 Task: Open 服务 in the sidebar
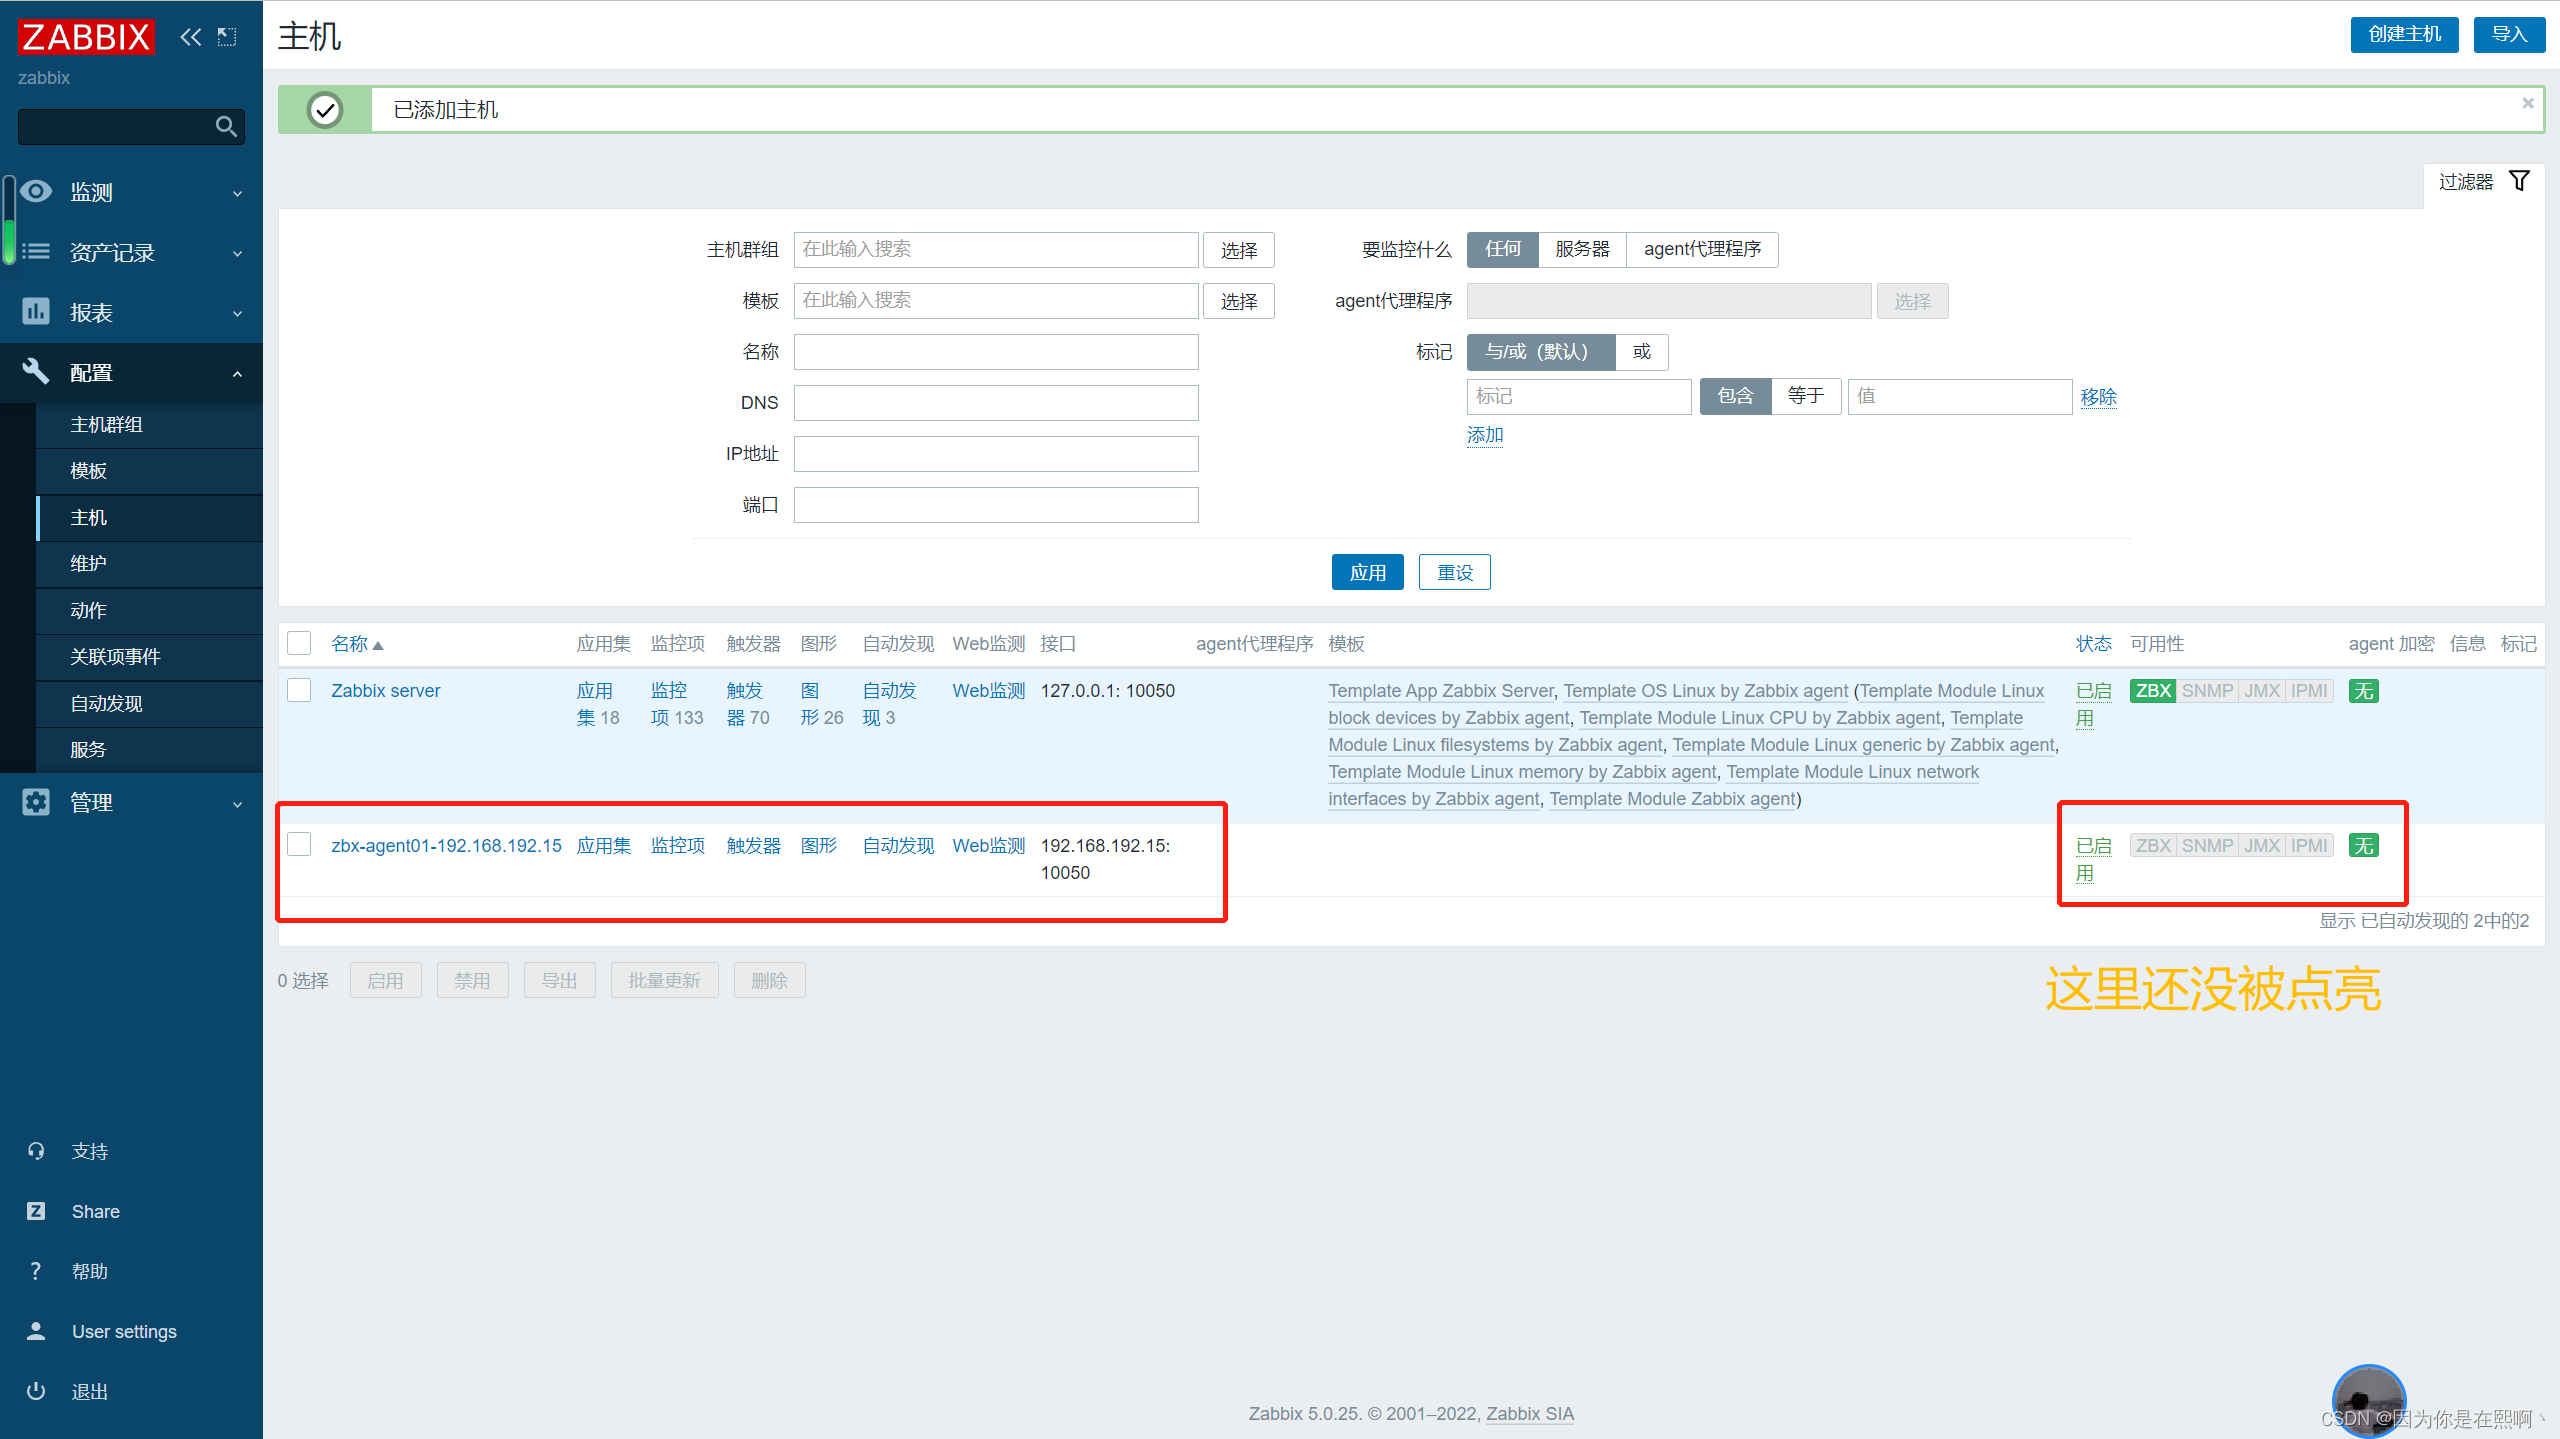pyautogui.click(x=149, y=750)
